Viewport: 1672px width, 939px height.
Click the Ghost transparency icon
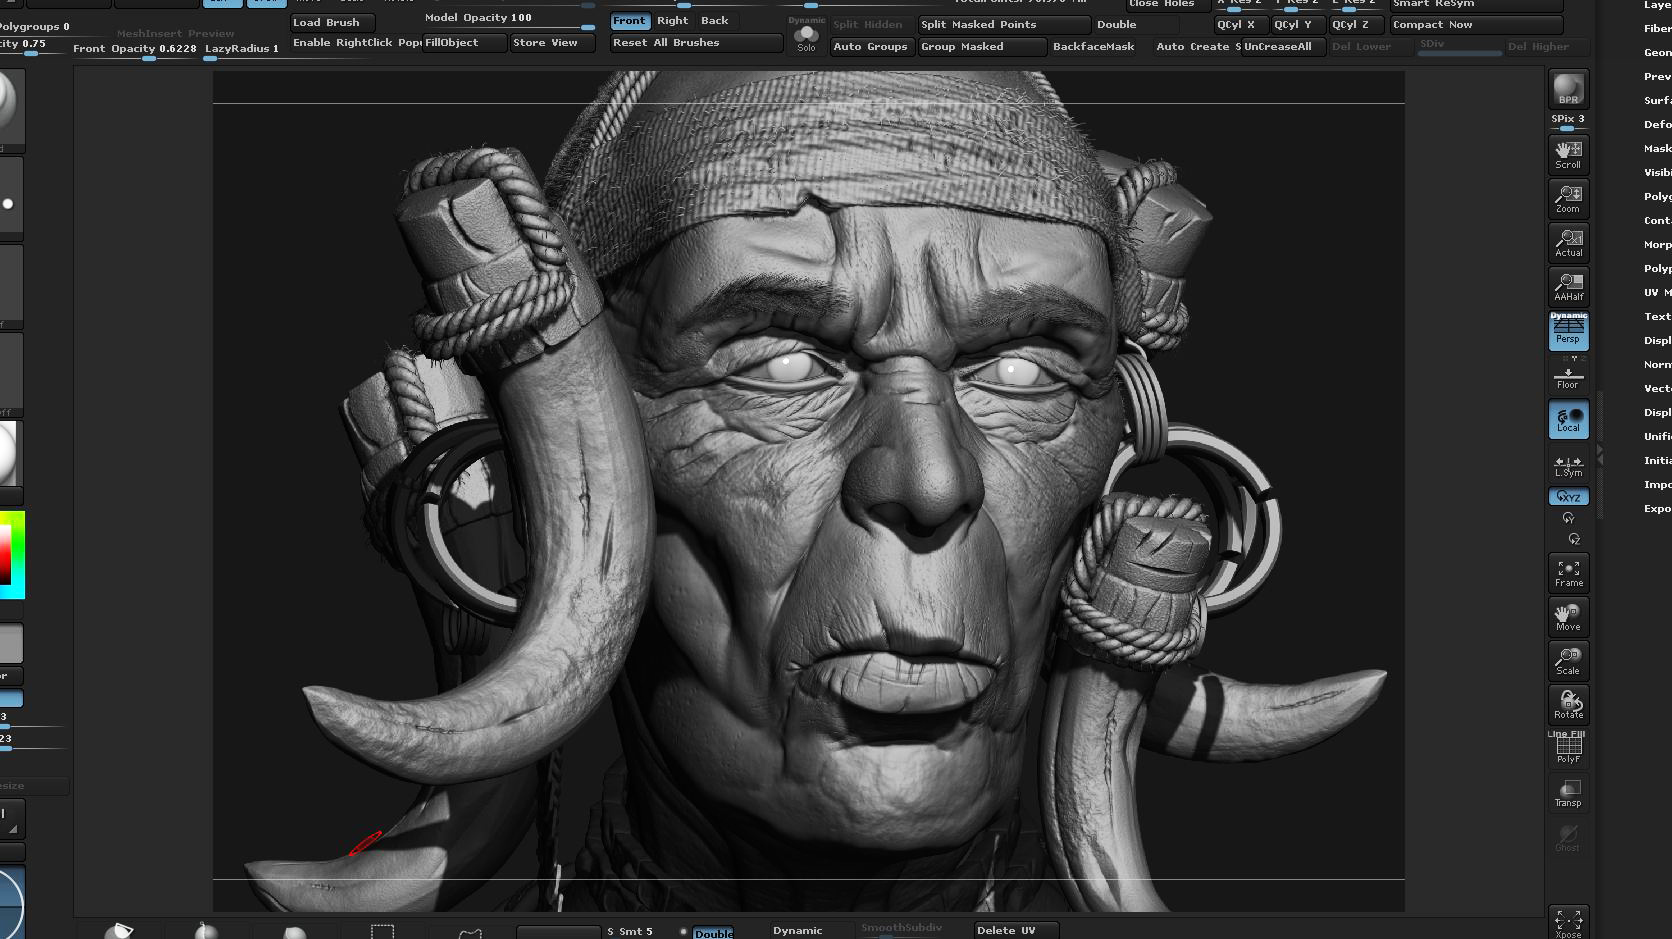click(x=1568, y=837)
